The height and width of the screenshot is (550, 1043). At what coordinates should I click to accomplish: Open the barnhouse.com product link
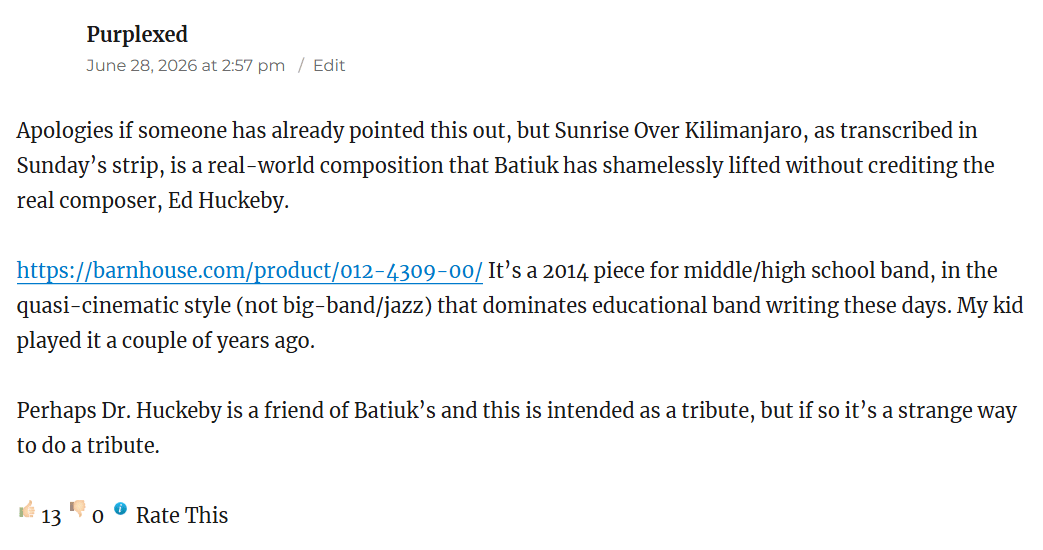249,271
